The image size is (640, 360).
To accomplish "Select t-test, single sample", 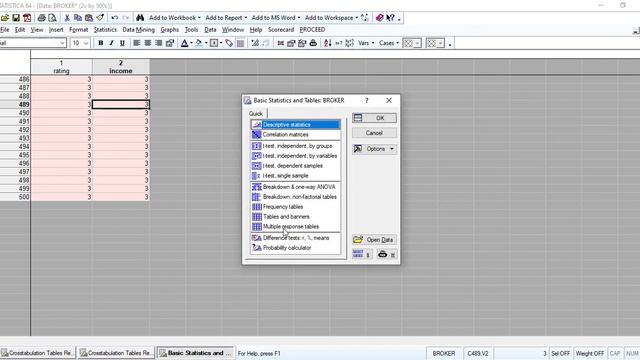I will click(296, 176).
